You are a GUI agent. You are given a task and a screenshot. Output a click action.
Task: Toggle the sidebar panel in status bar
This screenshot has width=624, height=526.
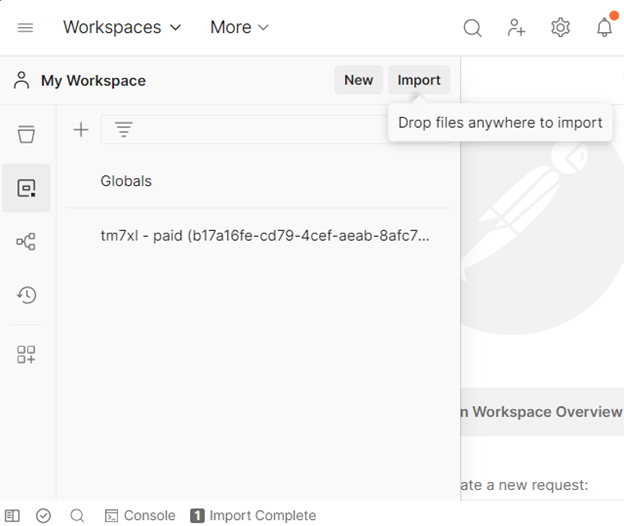pyautogui.click(x=12, y=516)
